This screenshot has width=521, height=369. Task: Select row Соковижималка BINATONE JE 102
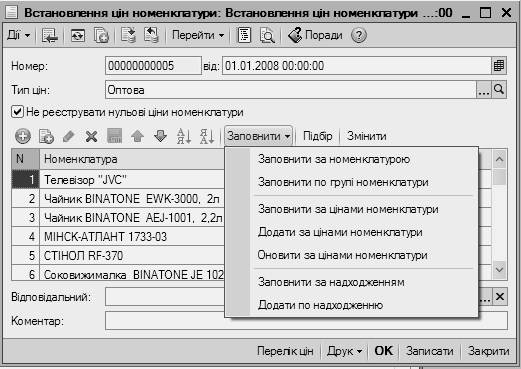click(118, 274)
